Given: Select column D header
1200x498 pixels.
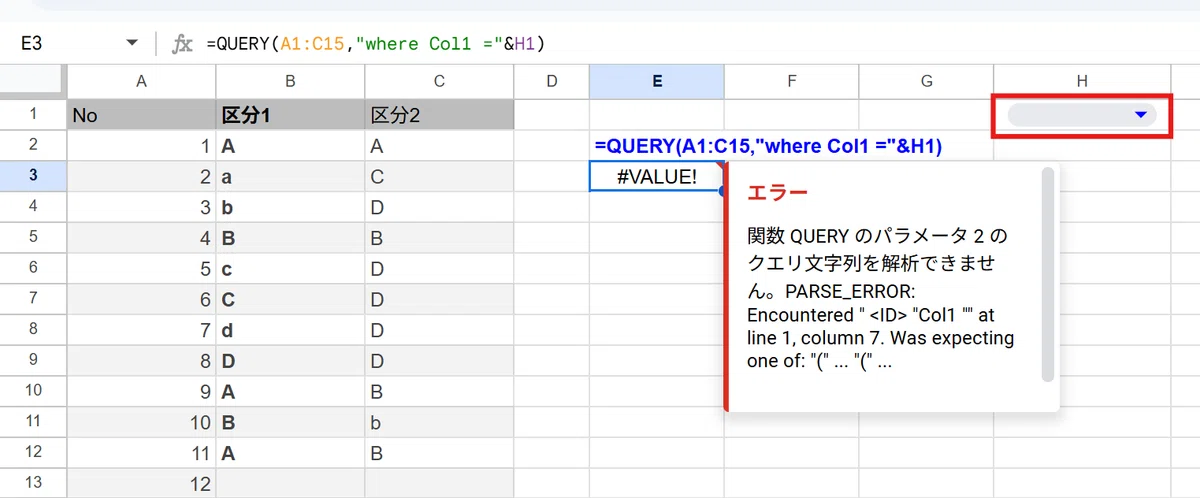Looking at the screenshot, I should pos(551,83).
